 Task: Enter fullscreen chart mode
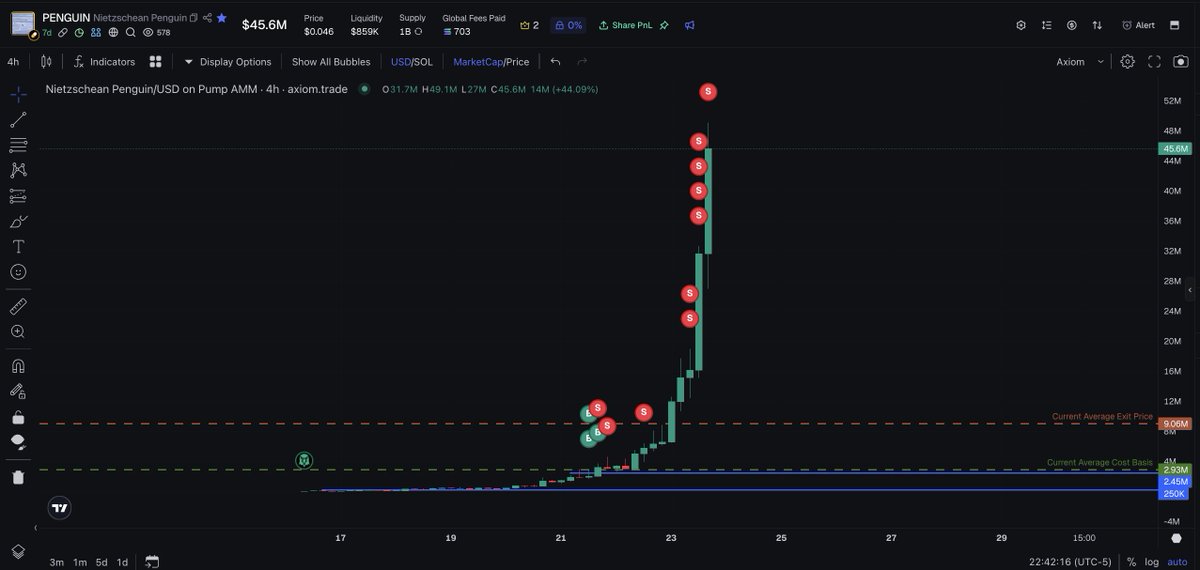pos(1154,61)
